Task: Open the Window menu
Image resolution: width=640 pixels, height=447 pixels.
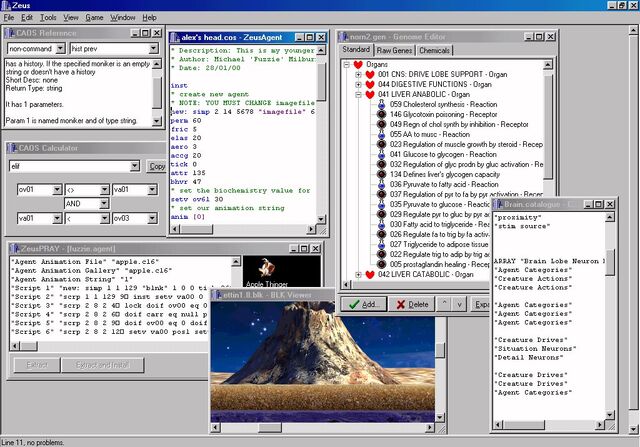Action: pos(122,18)
